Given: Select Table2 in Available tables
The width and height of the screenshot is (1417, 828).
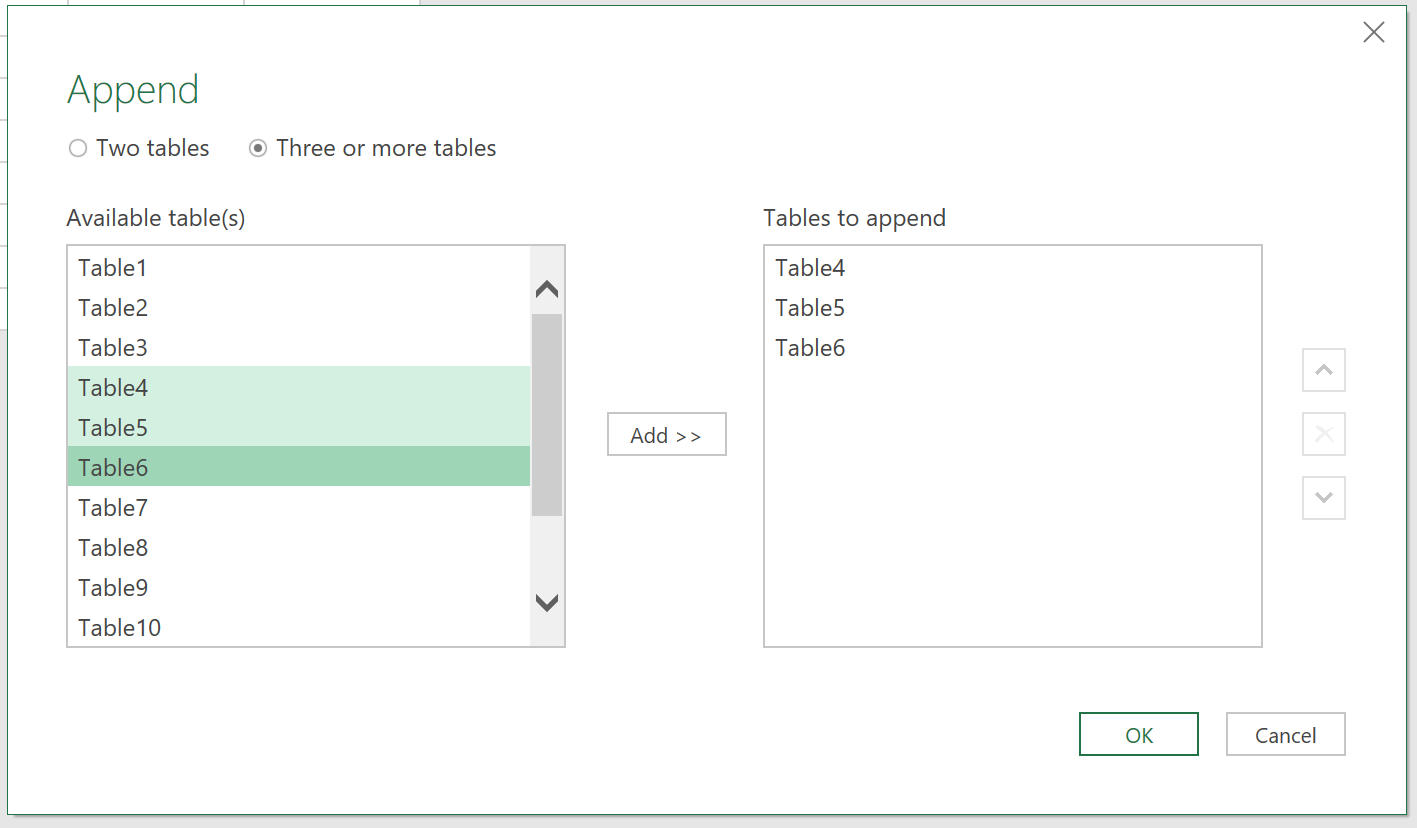Looking at the screenshot, I should (113, 308).
